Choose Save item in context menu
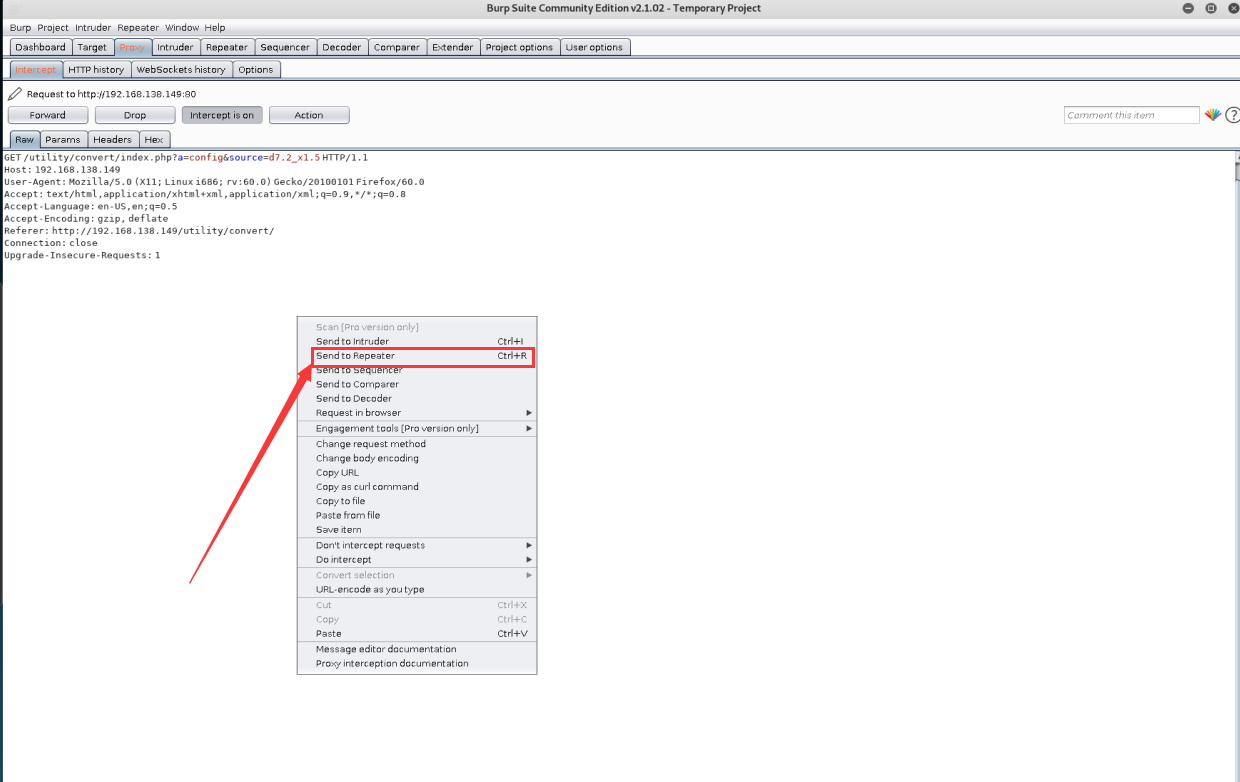This screenshot has height=782, width=1240. (417, 530)
